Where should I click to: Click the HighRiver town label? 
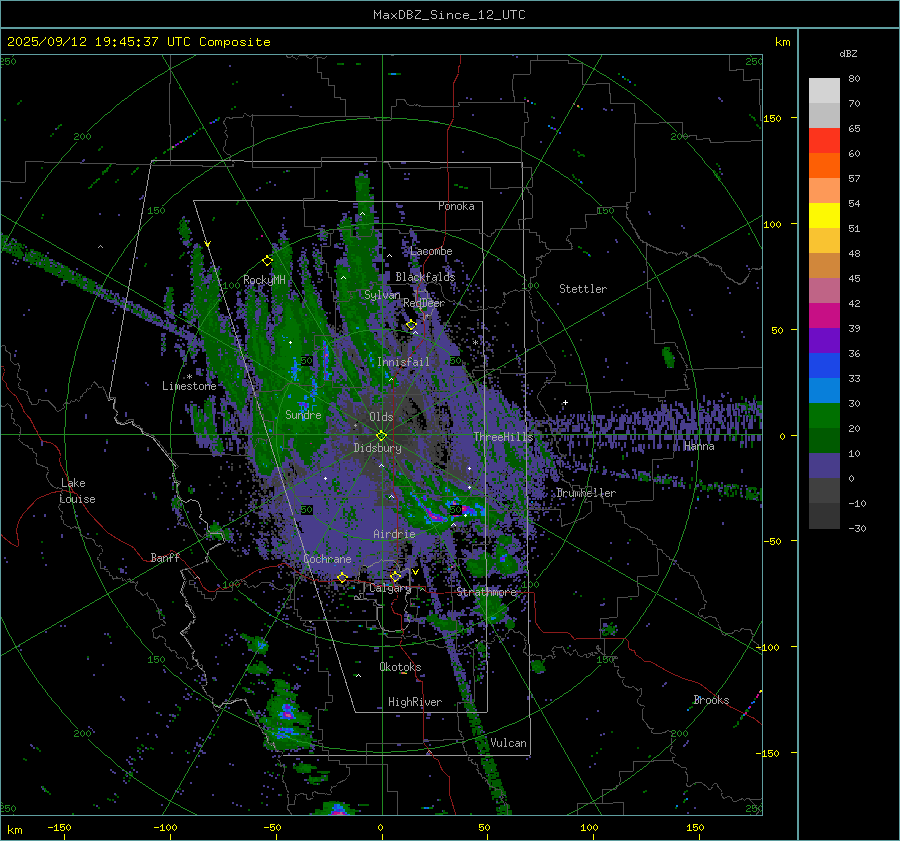415,702
